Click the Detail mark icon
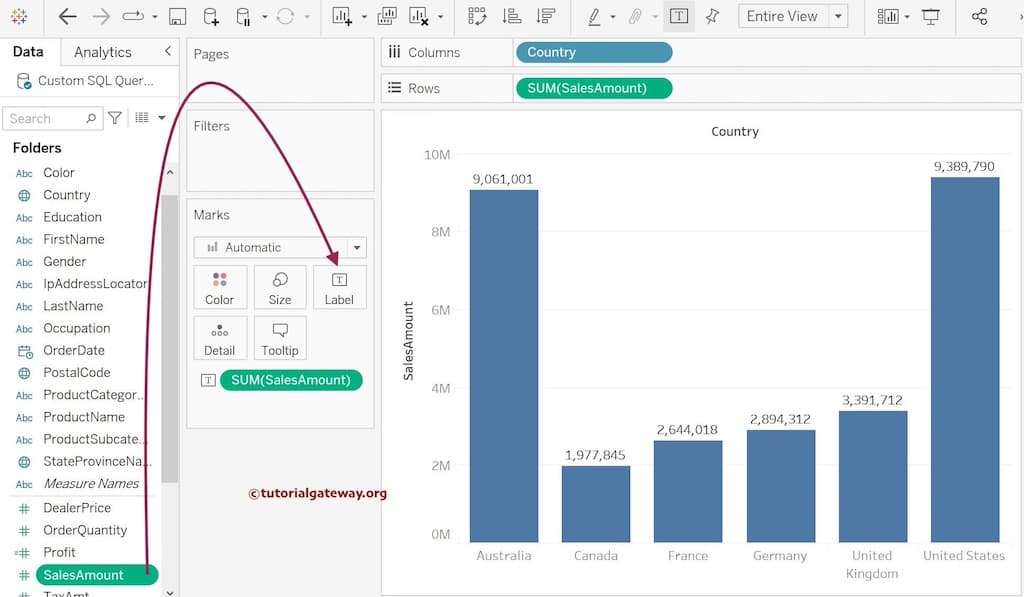 tap(220, 337)
